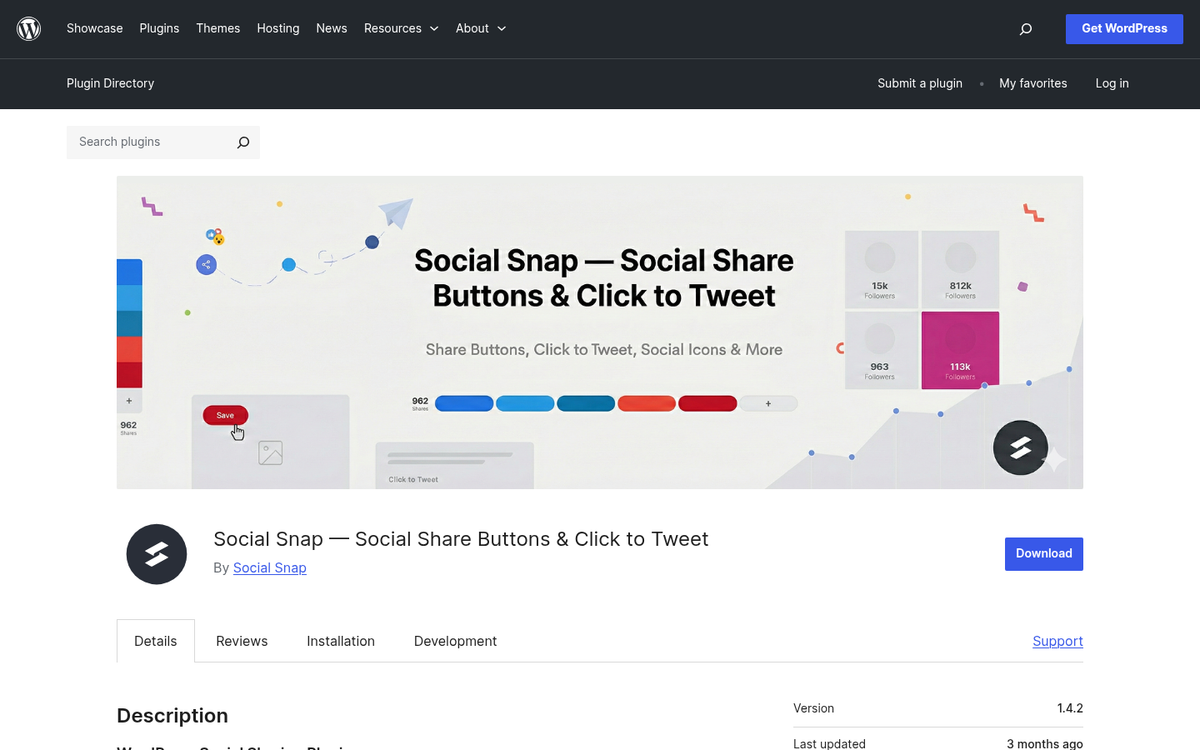The image size is (1200, 750).
Task: Switch to the Installation tab
Action: tap(341, 641)
